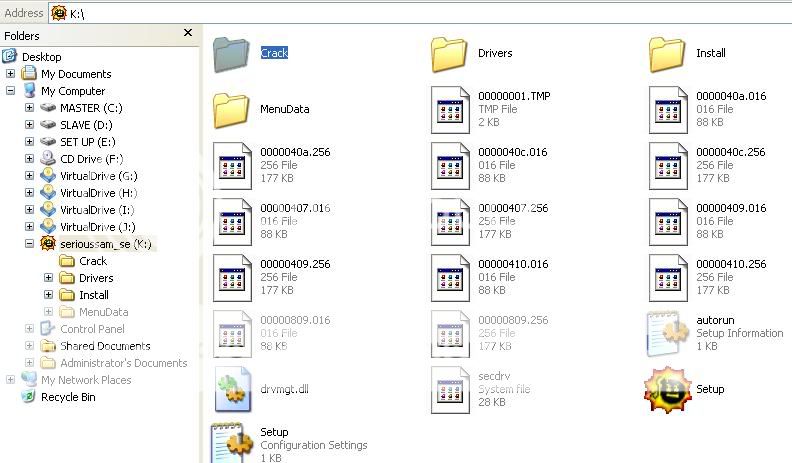Expand SLAVE (D:) drive node

(29, 125)
